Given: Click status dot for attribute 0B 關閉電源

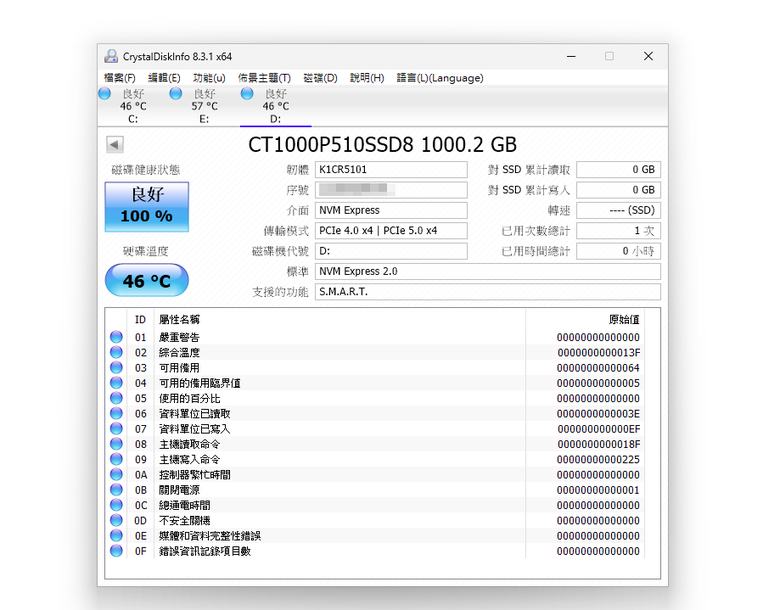Looking at the screenshot, I should [116, 490].
